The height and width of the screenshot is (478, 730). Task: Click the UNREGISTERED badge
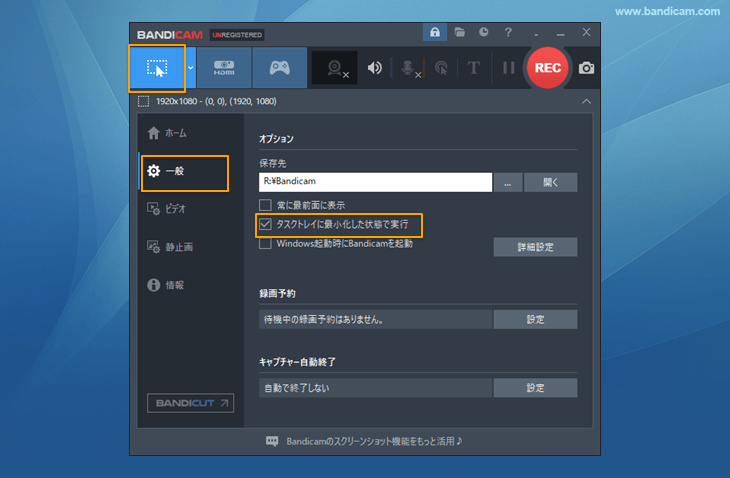237,35
